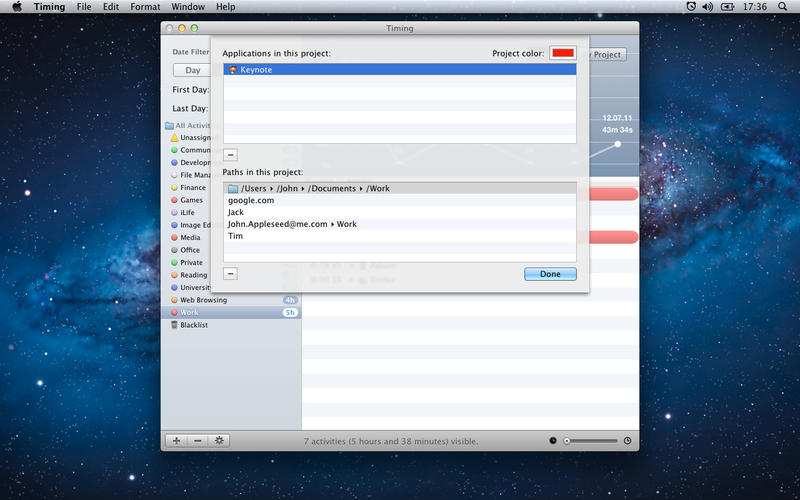Click the Time Machine menu bar icon
The width and height of the screenshot is (800, 500).
pos(691,7)
